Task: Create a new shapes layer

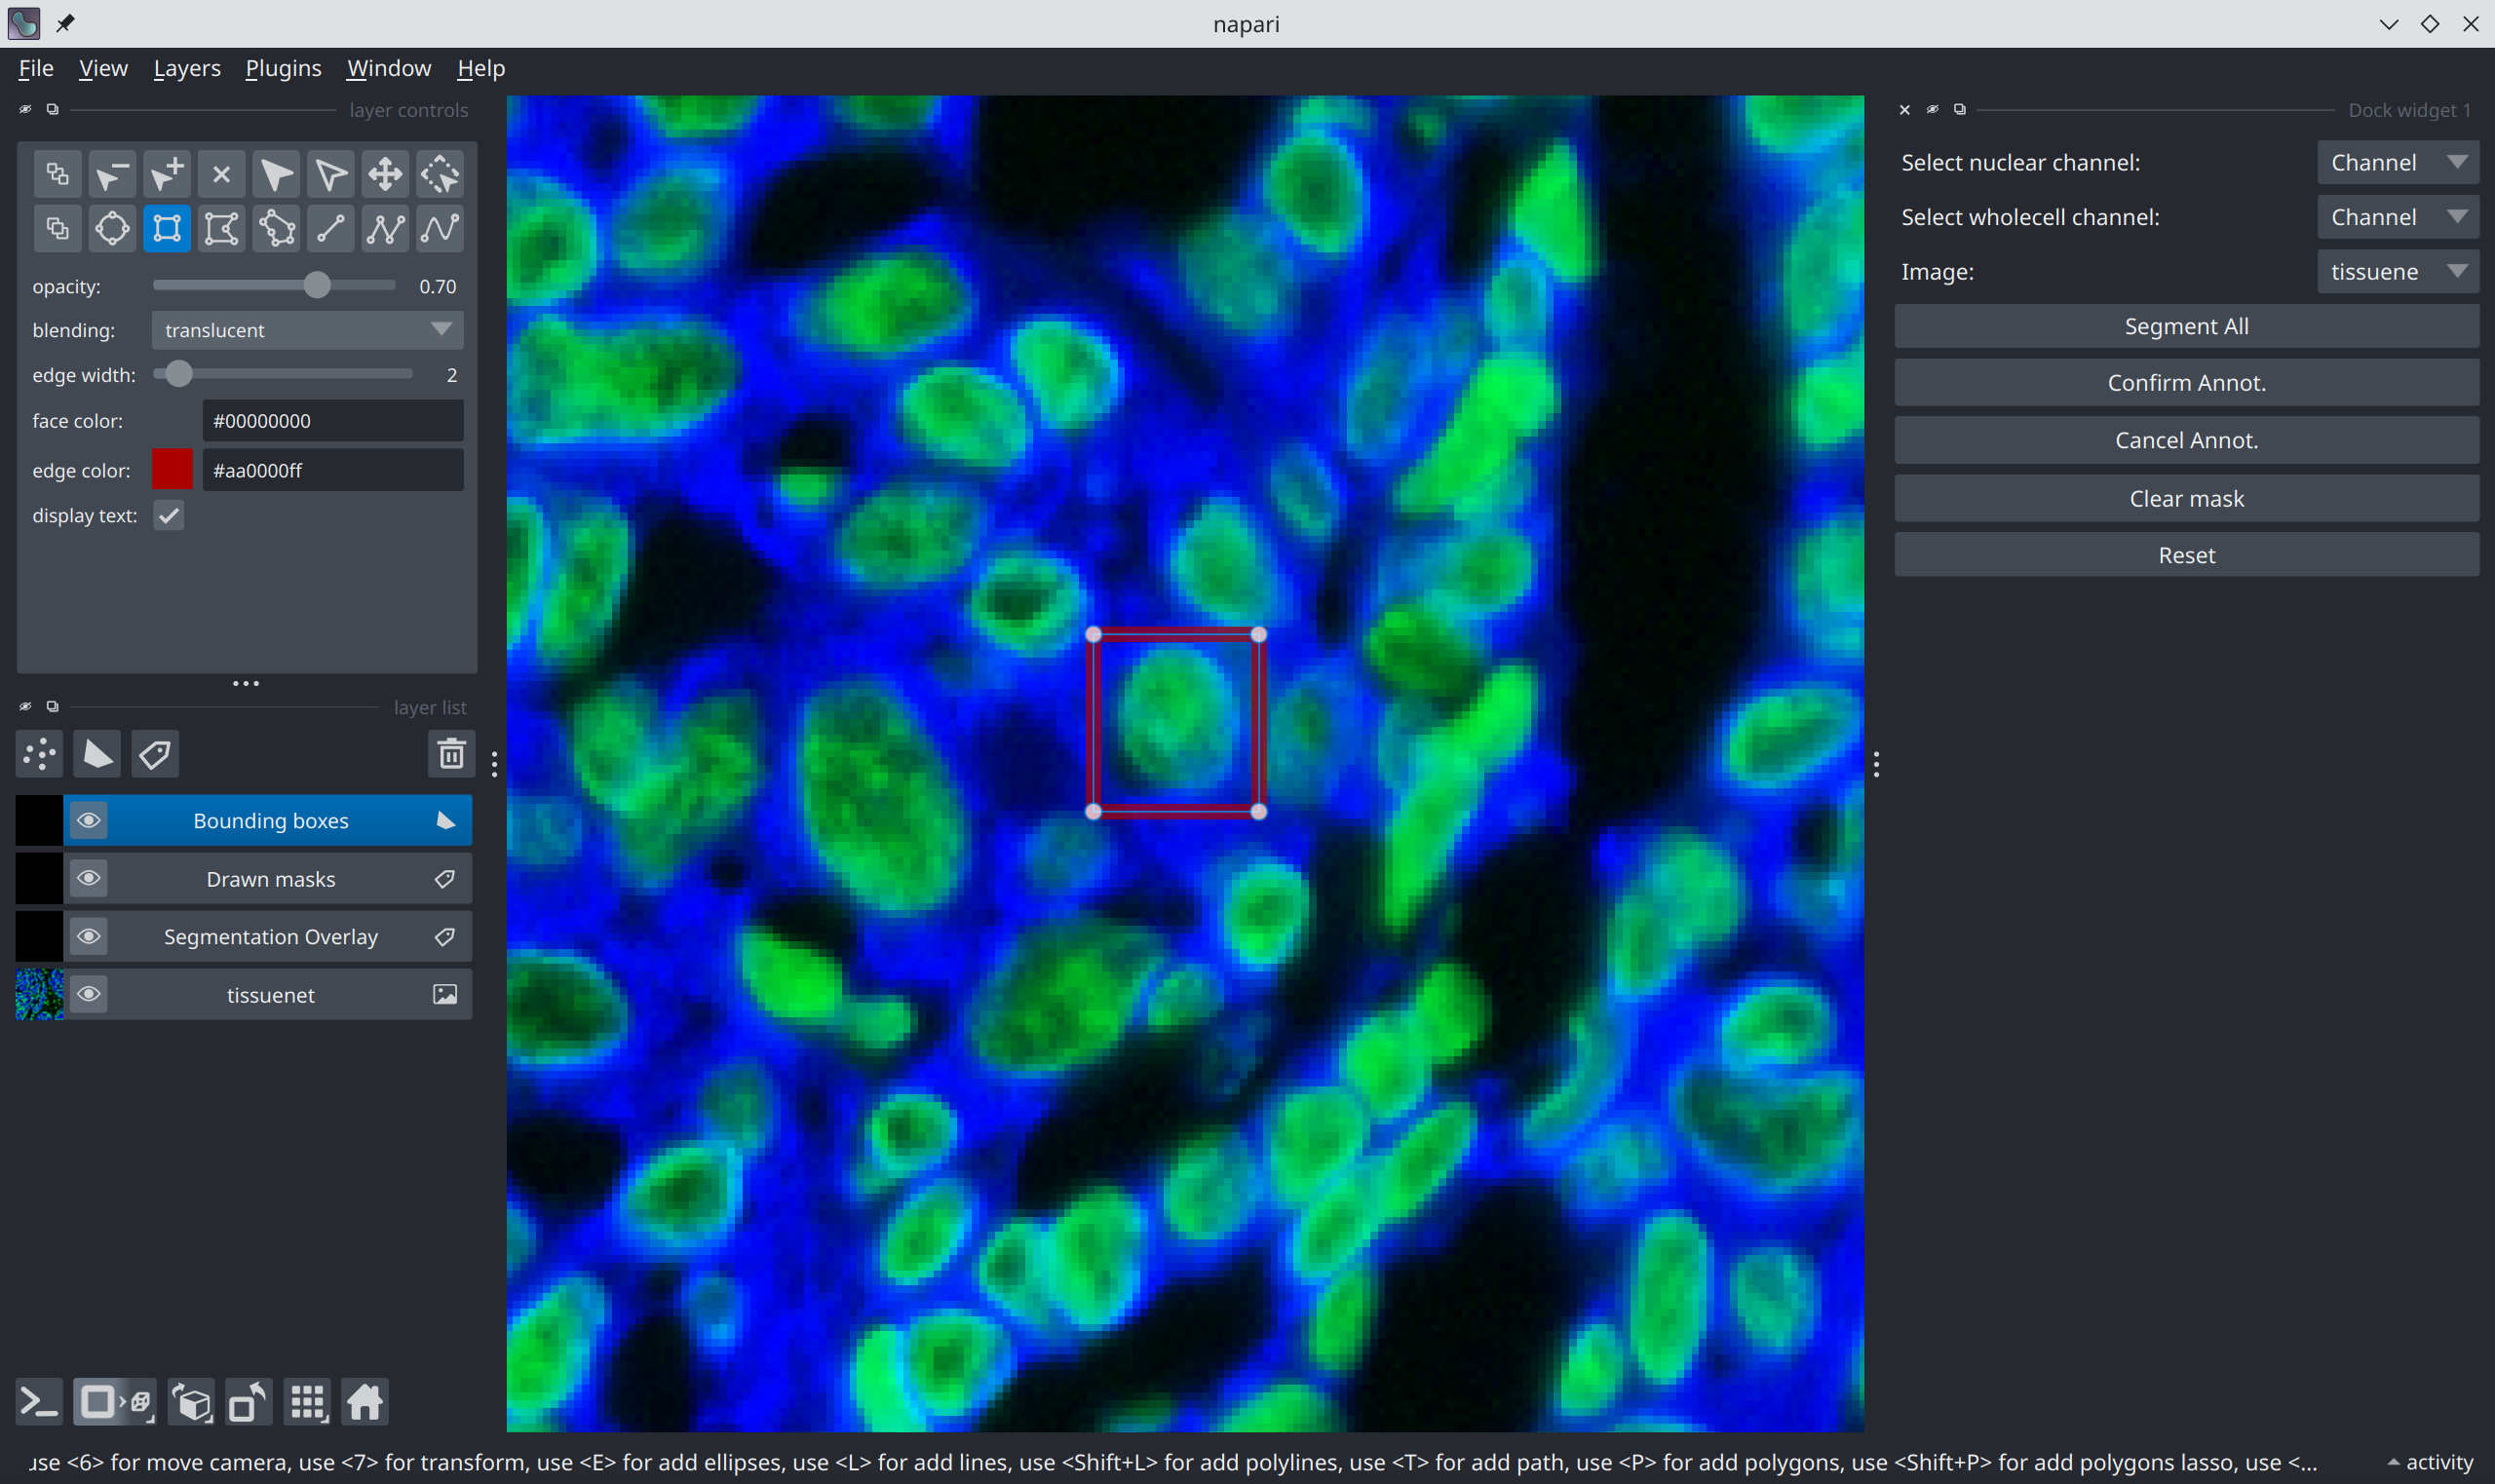Action: 98,754
